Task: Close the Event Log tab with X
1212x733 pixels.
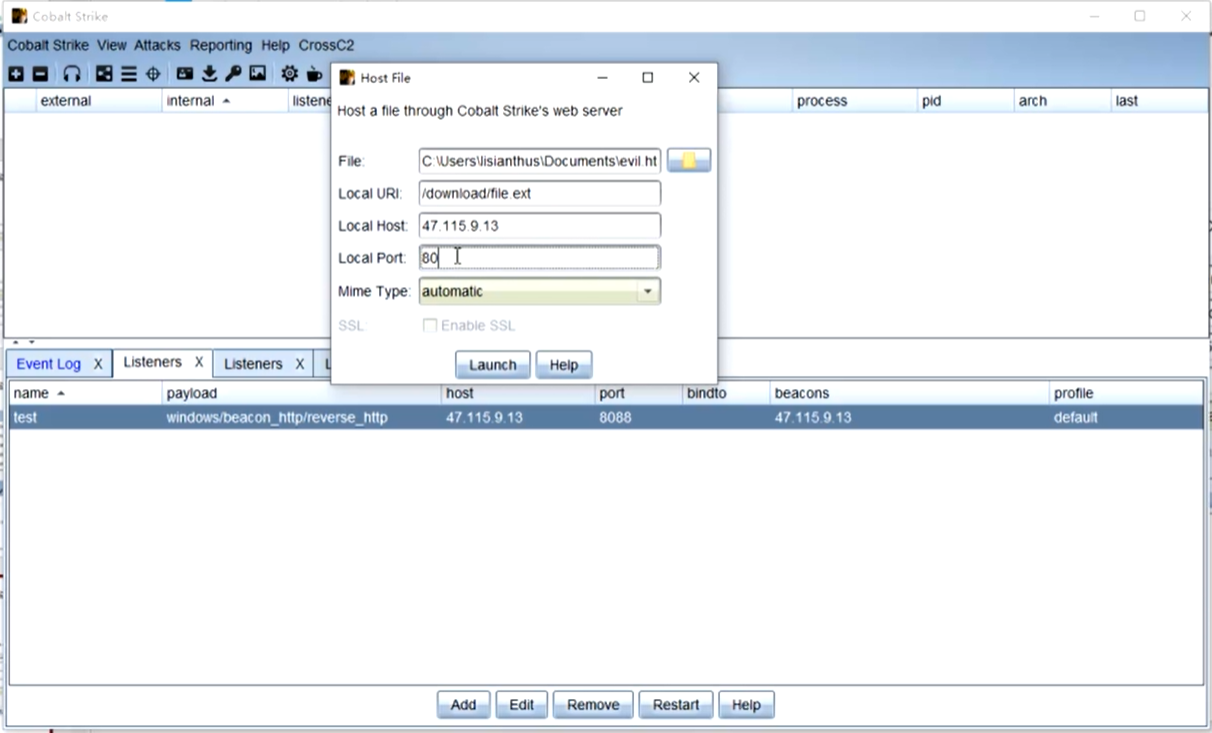Action: click(x=98, y=364)
